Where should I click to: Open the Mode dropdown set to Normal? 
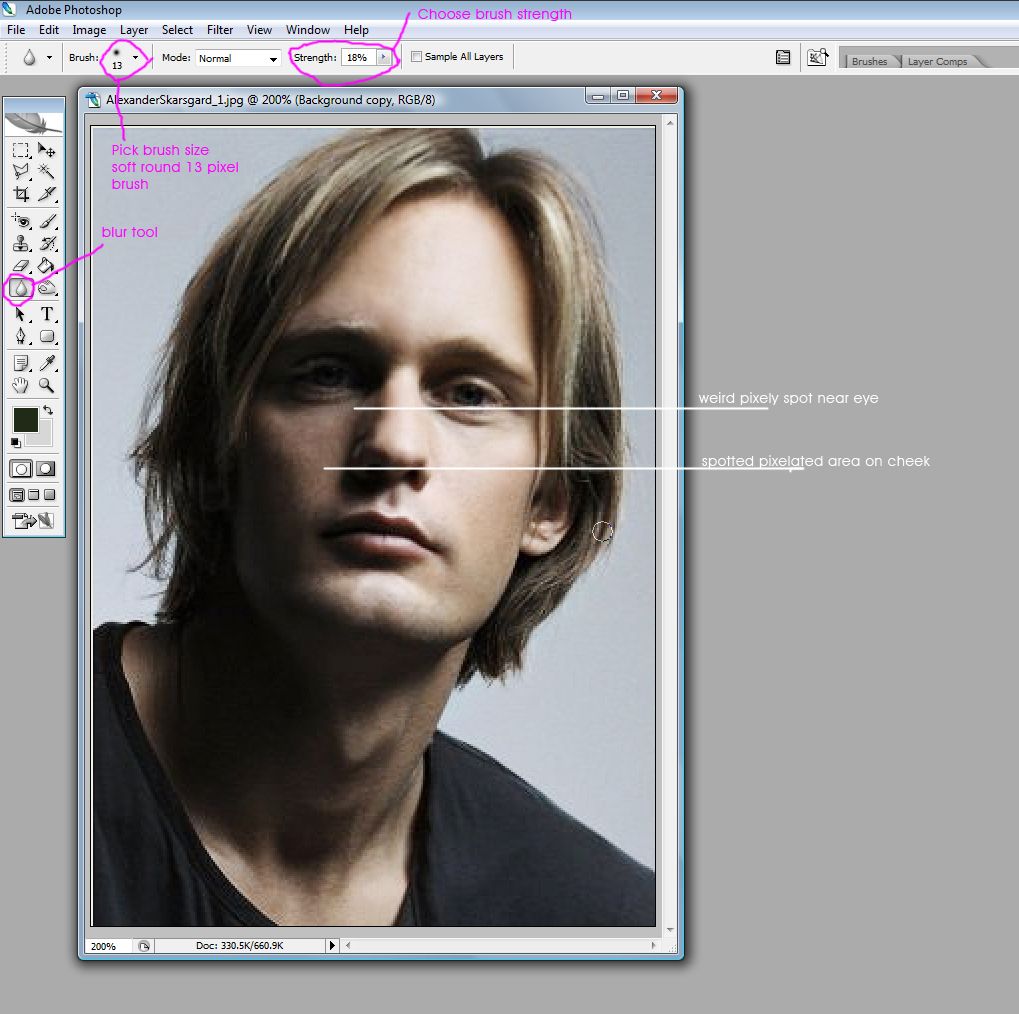pos(238,57)
